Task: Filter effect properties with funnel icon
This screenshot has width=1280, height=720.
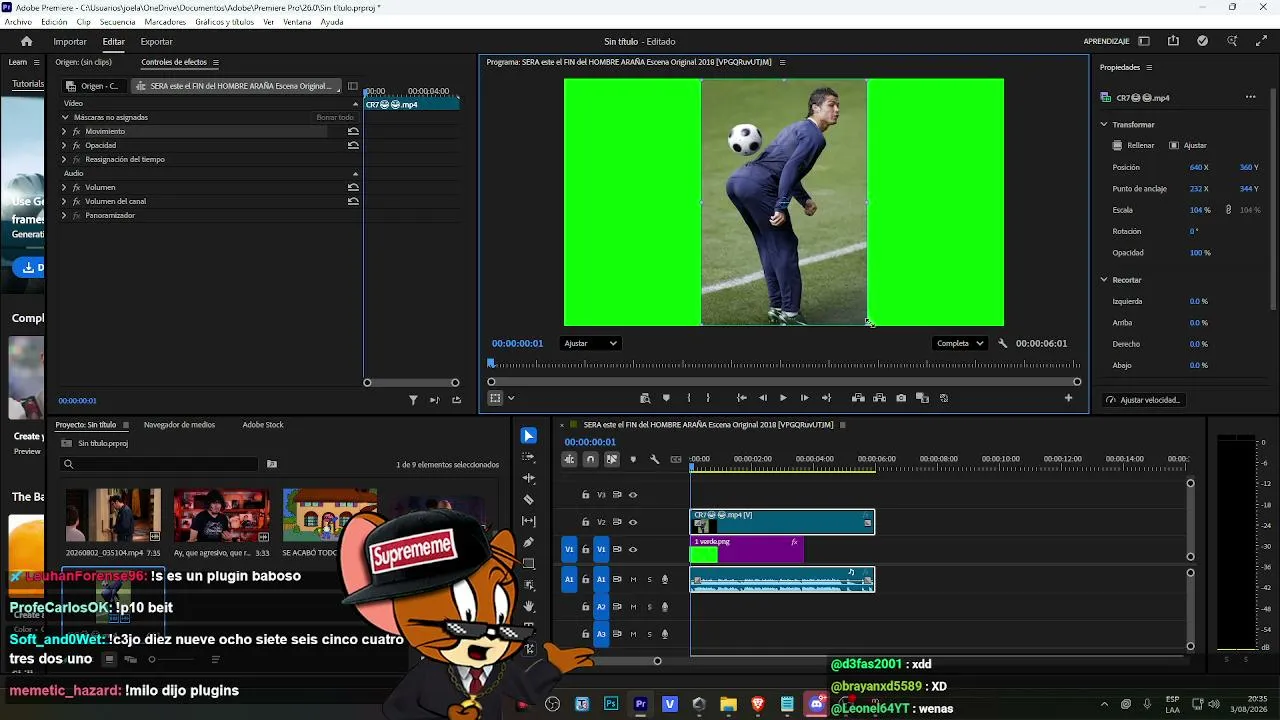Action: pos(413,400)
